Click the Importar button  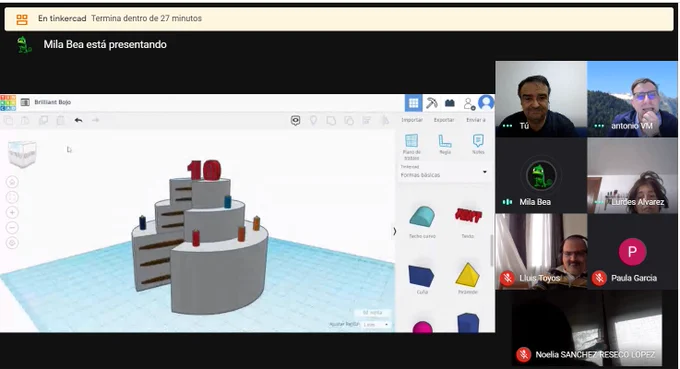(x=412, y=120)
